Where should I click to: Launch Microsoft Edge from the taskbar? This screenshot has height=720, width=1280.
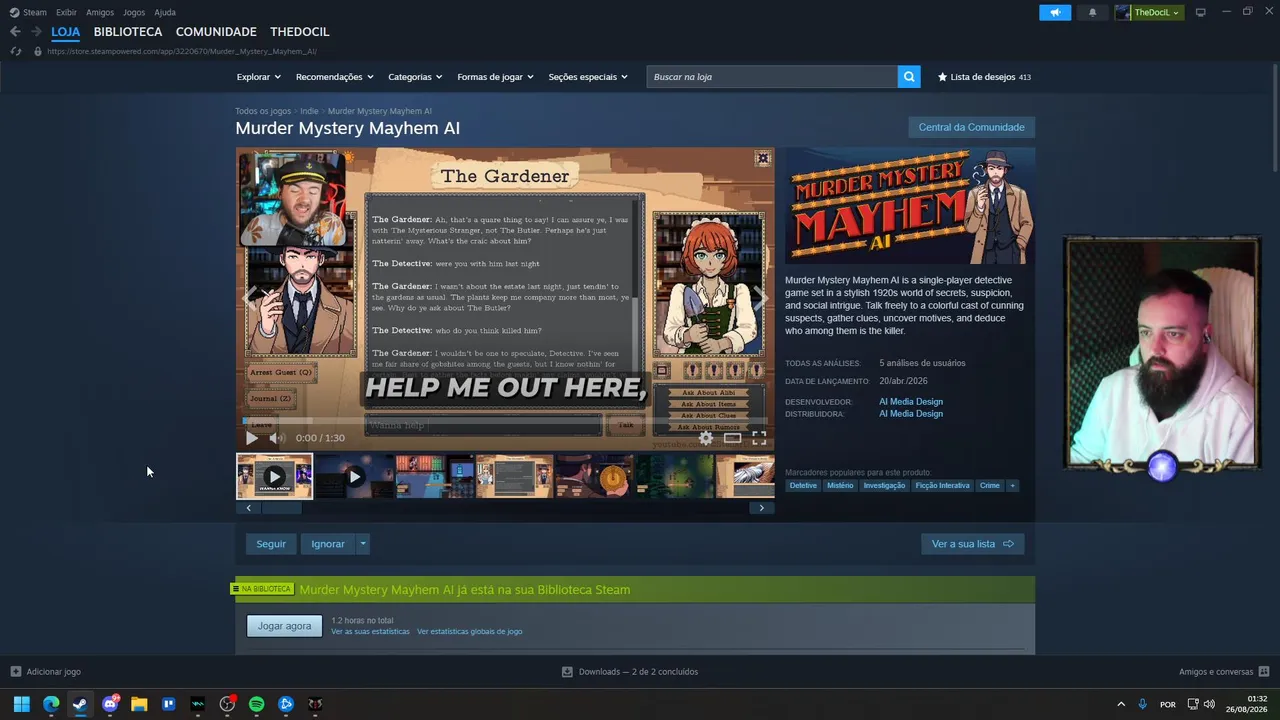(x=51, y=704)
